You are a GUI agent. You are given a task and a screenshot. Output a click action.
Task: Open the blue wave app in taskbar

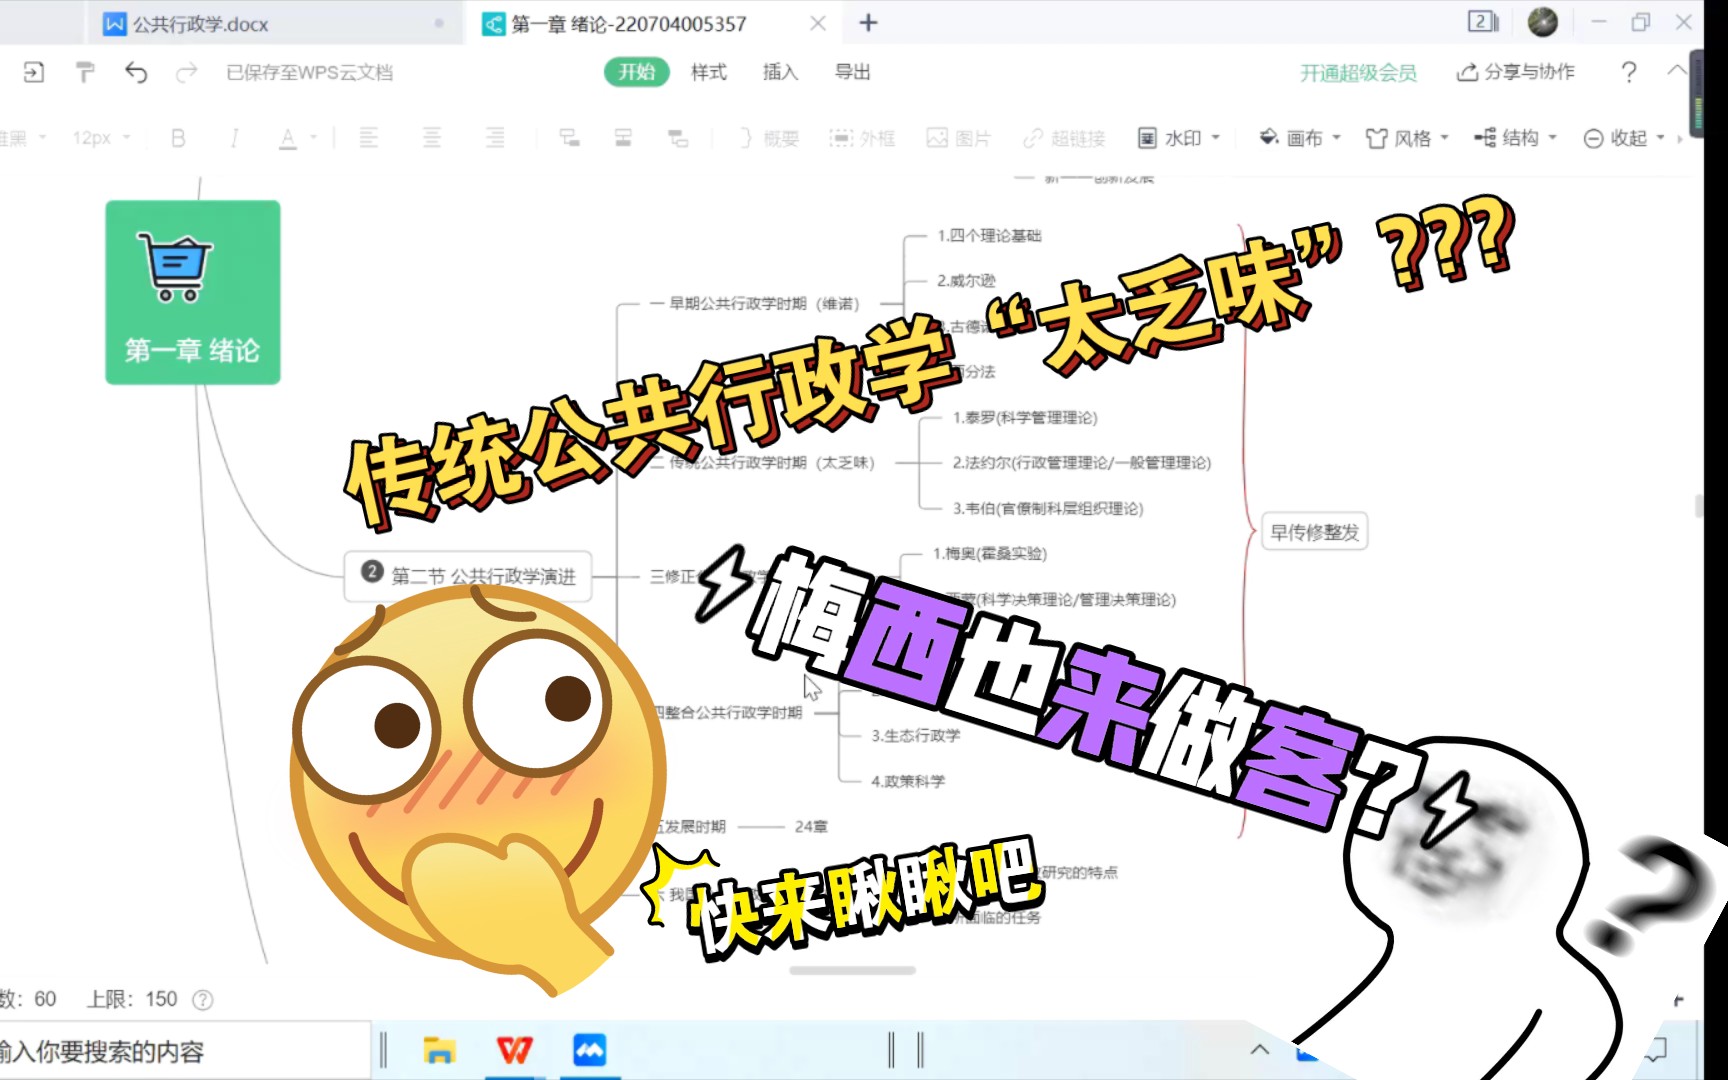click(x=590, y=1050)
